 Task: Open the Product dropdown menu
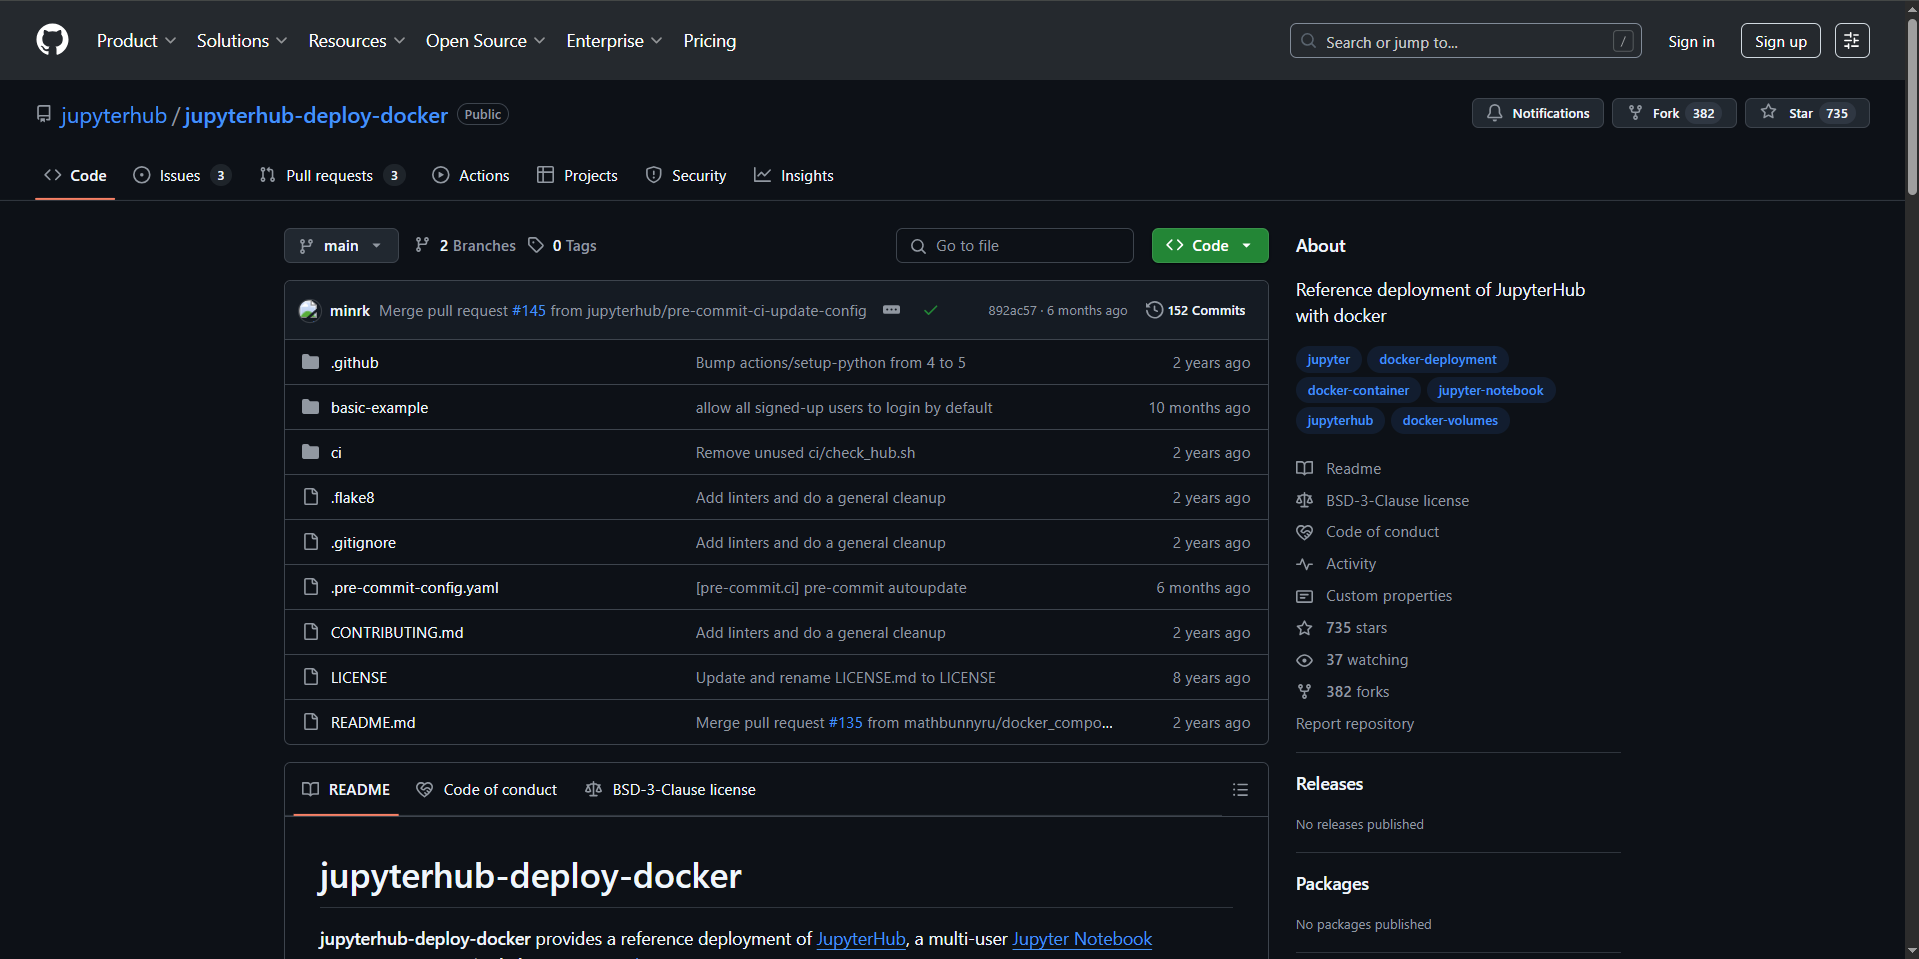tap(136, 41)
